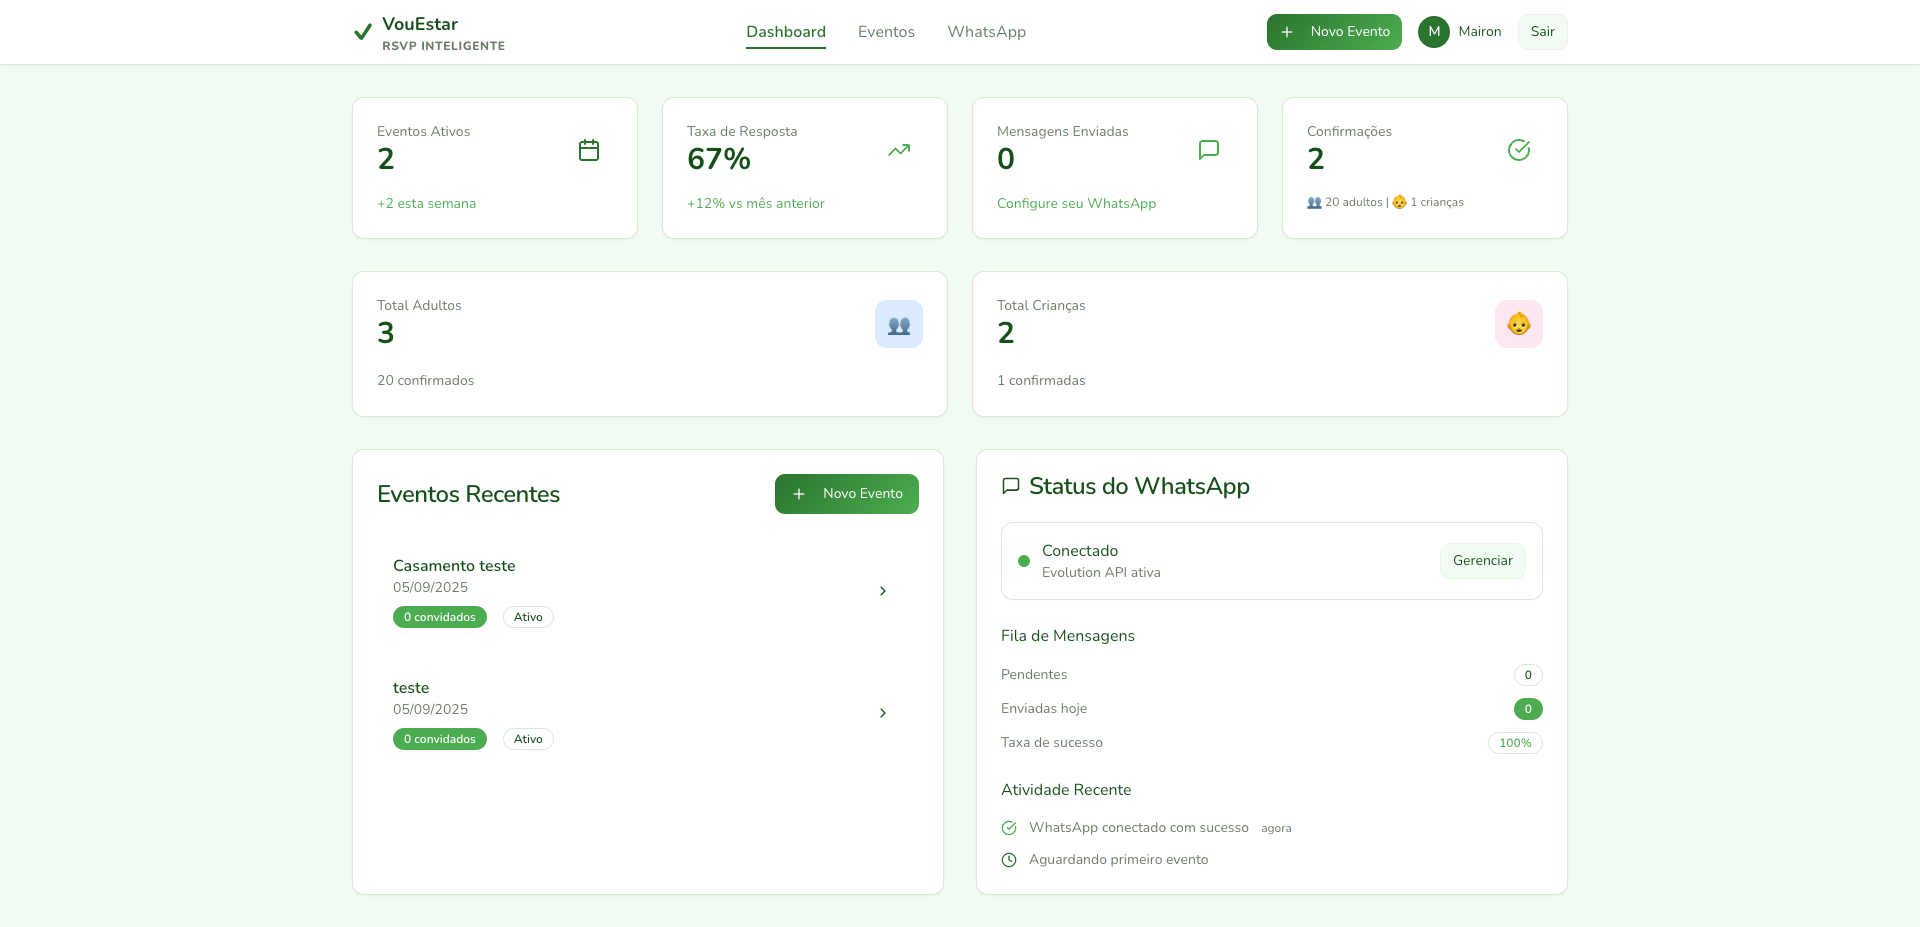The height and width of the screenshot is (927, 1920).
Task: Click the VouEstar checkmark logo
Action: [x=362, y=32]
